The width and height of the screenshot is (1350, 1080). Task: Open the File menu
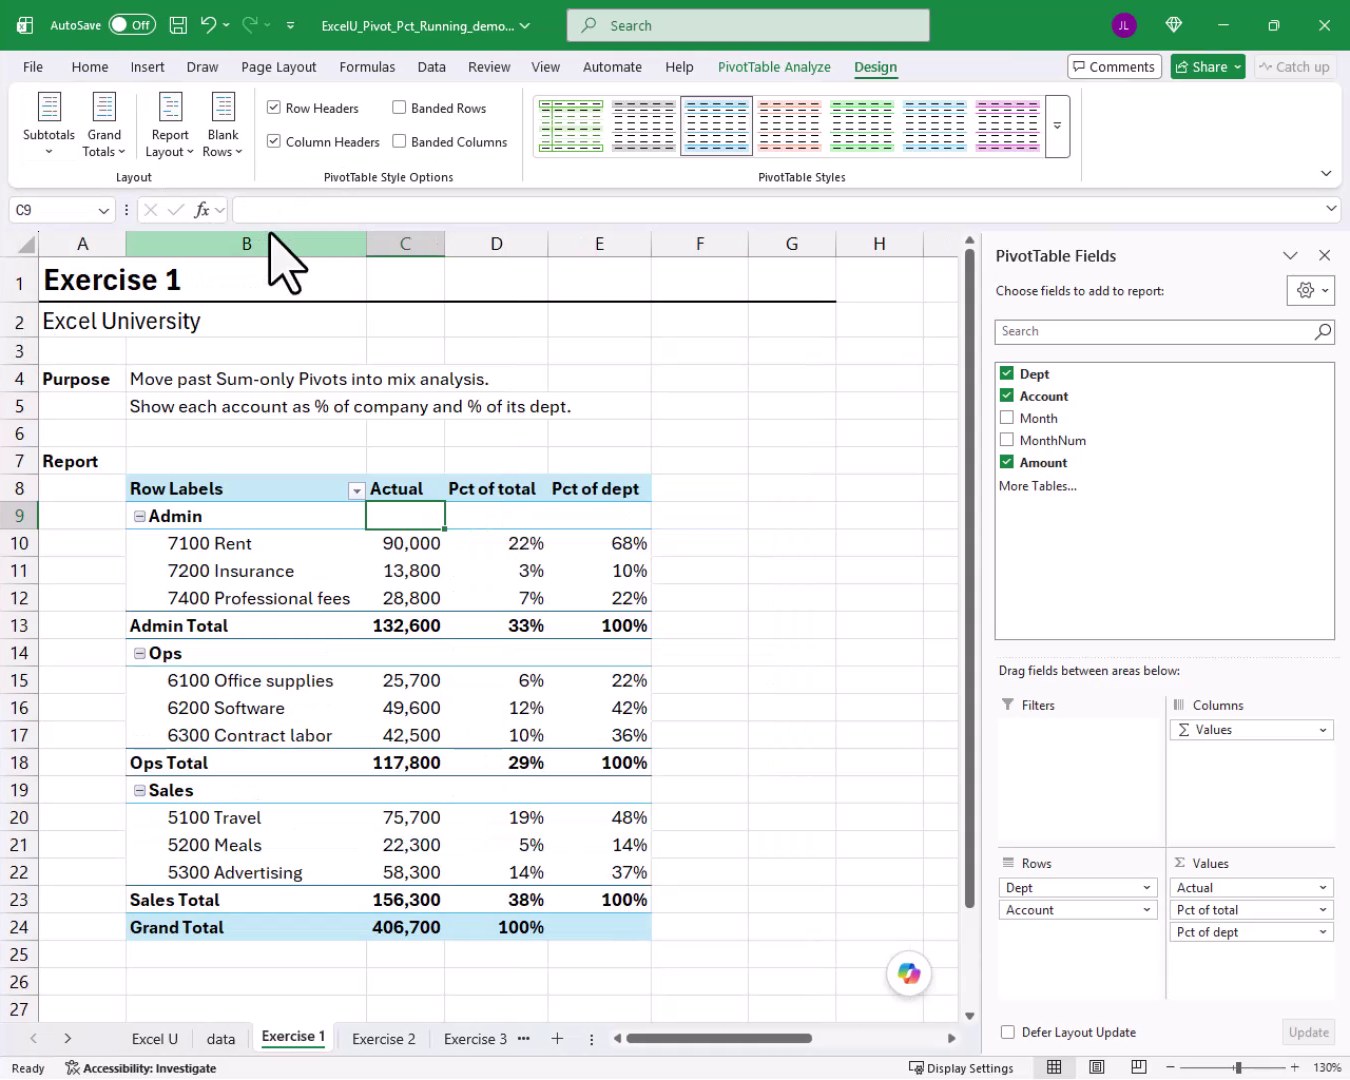click(x=33, y=67)
